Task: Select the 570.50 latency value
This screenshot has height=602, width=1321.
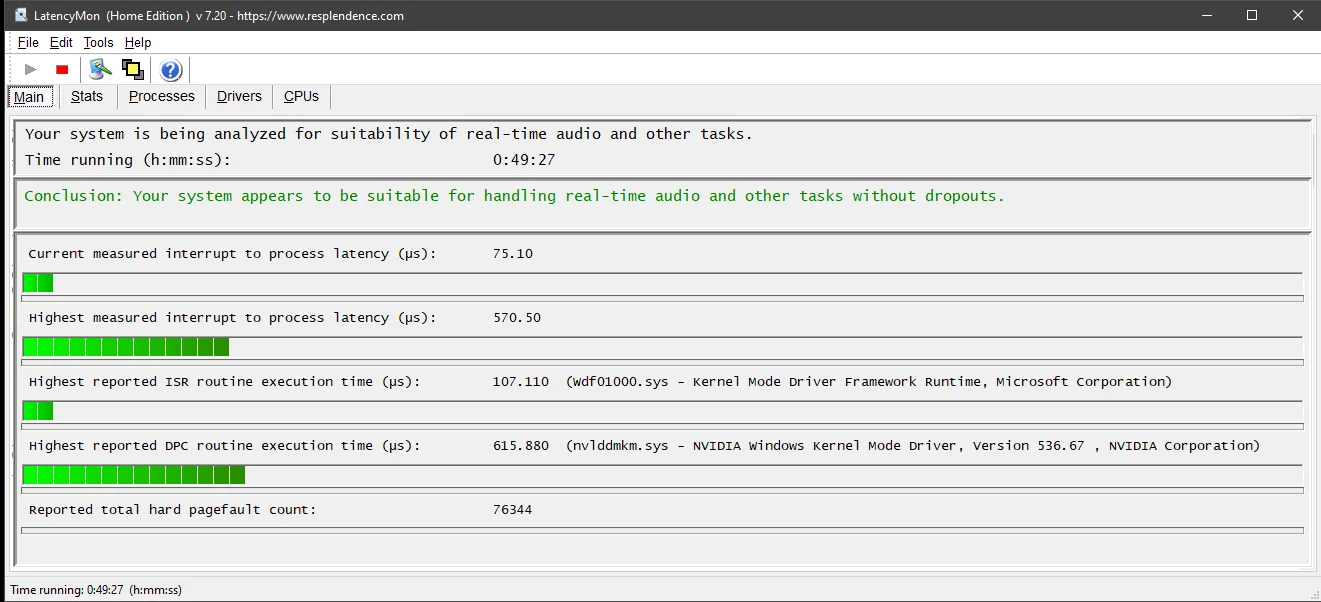Action: coord(517,318)
